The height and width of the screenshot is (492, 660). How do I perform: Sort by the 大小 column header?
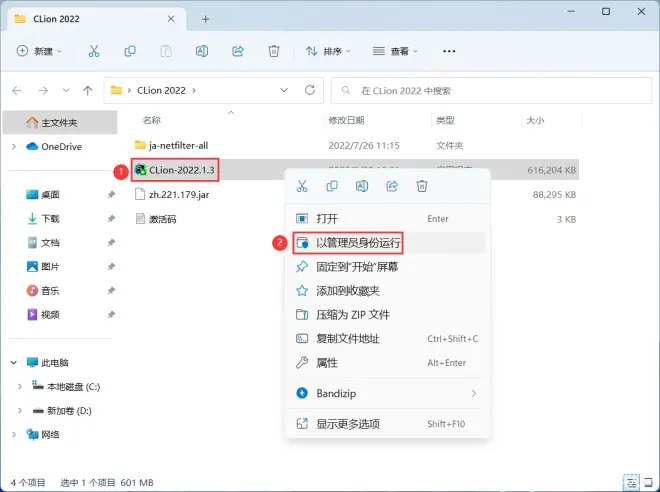pyautogui.click(x=535, y=120)
